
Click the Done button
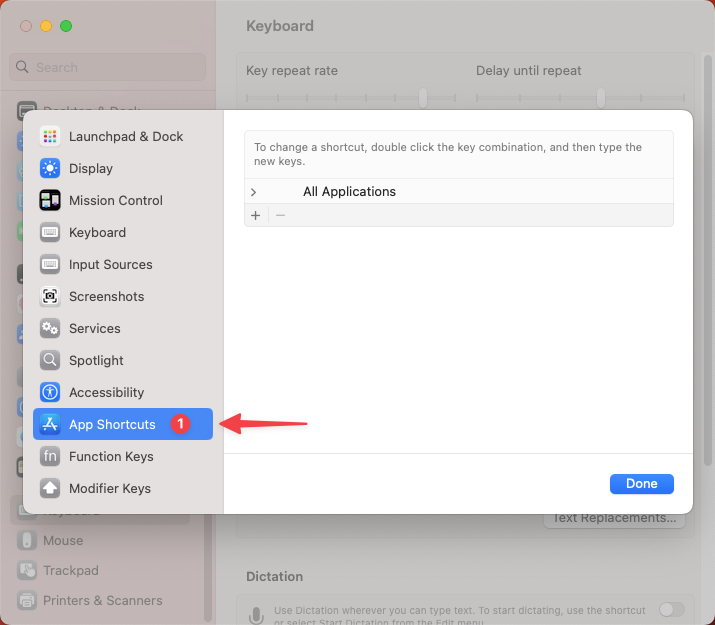[642, 484]
